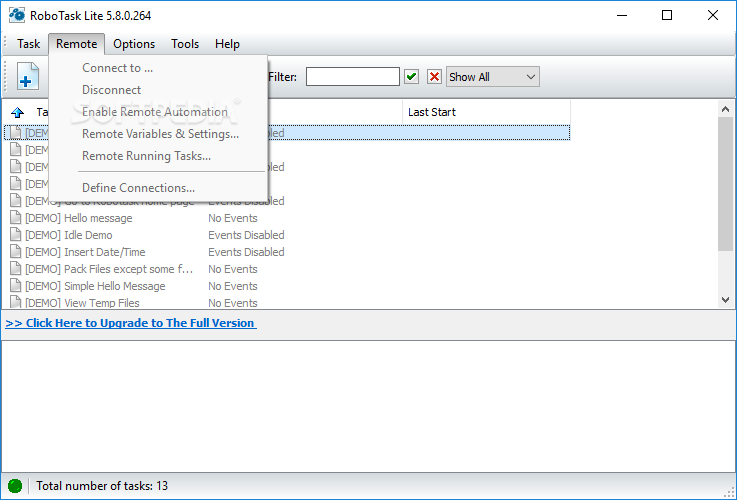Click the task list vertical scrollbar thumb
The height and width of the screenshot is (500, 737).
click(725, 184)
